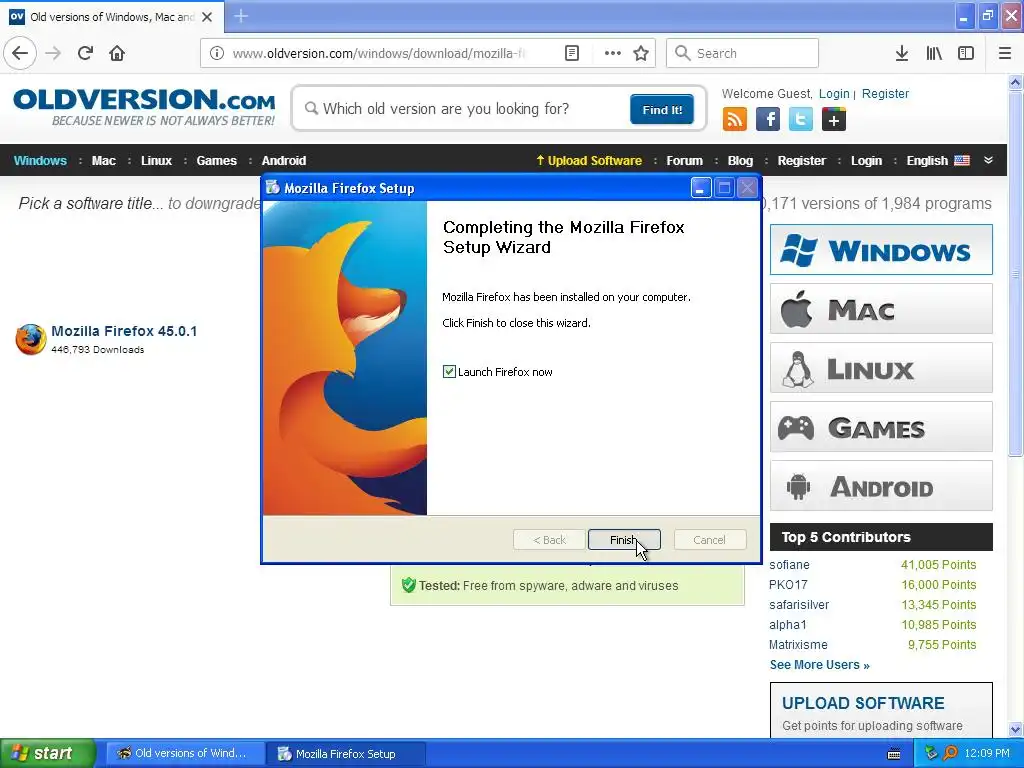Click the Windows category banner
The height and width of the screenshot is (768, 1024).
(881, 249)
